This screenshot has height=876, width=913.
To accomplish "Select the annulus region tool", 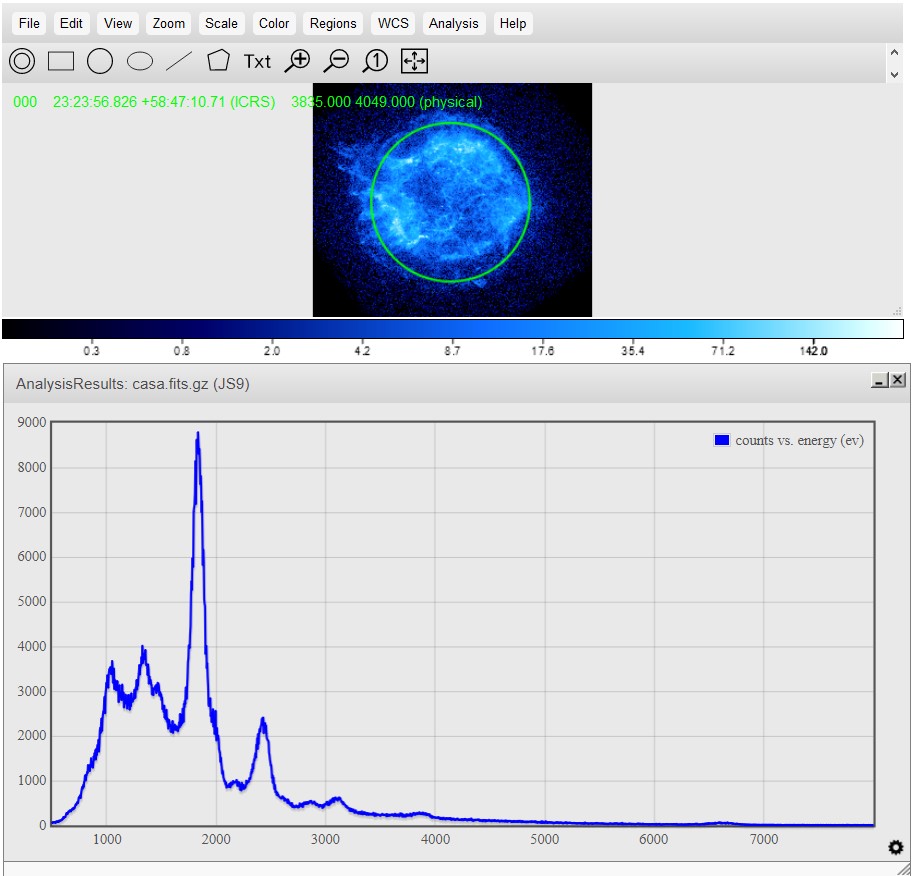I will tap(22, 61).
